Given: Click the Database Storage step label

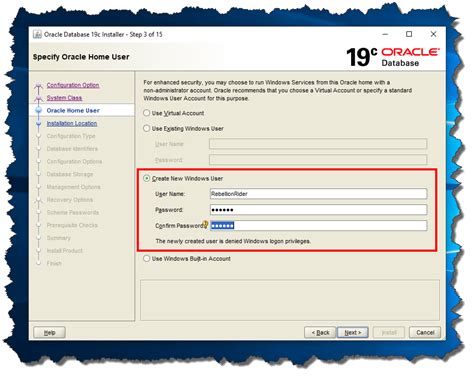Looking at the screenshot, I should click(70, 174).
